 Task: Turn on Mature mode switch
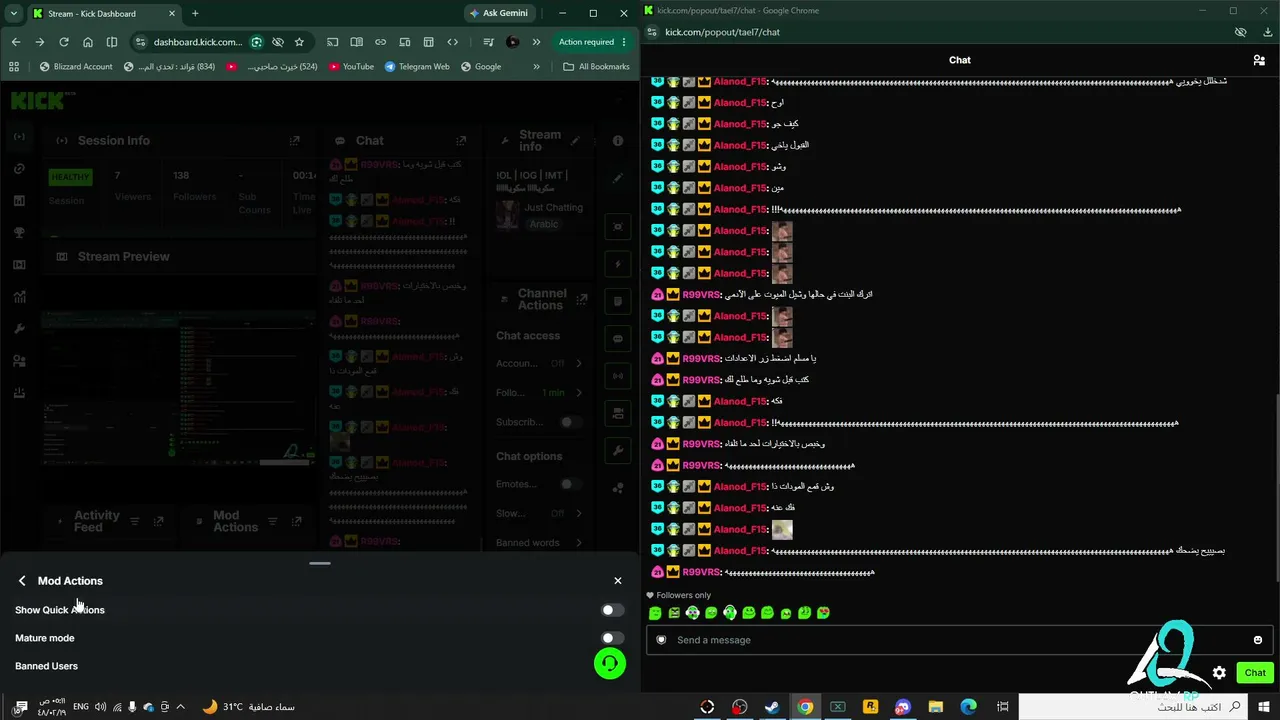tap(612, 638)
